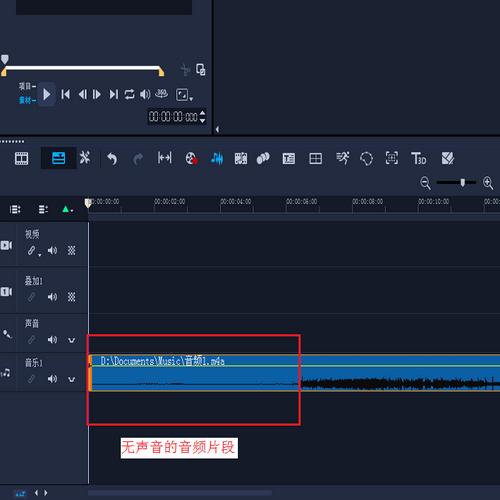Toggle ripple editing on 视频 track
Screen dimensions: 500x500
[31, 250]
